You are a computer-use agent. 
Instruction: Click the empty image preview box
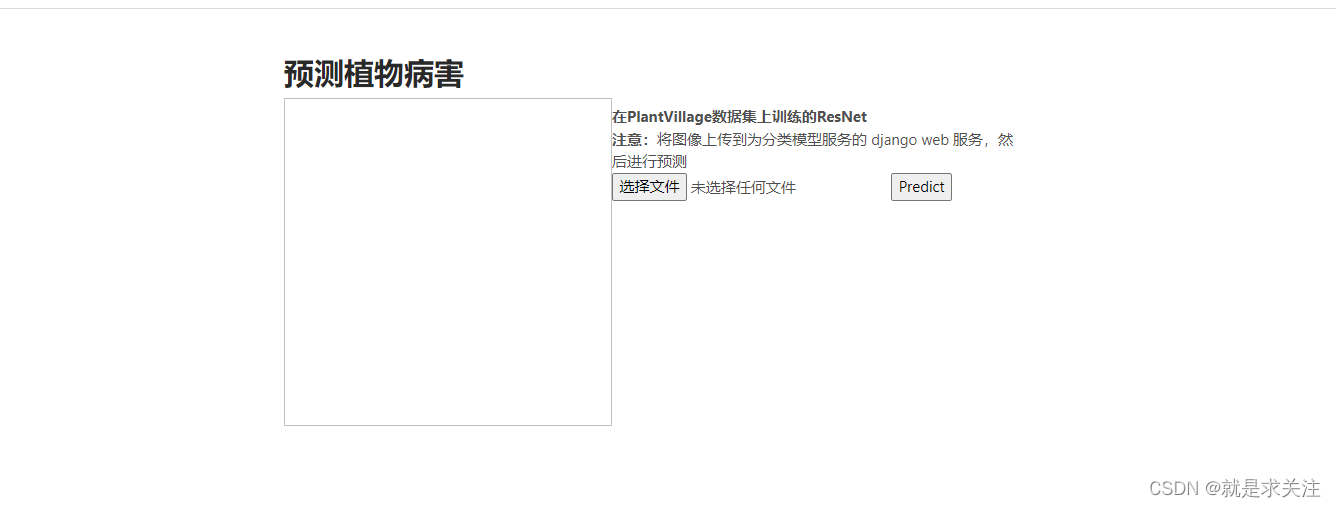(448, 262)
